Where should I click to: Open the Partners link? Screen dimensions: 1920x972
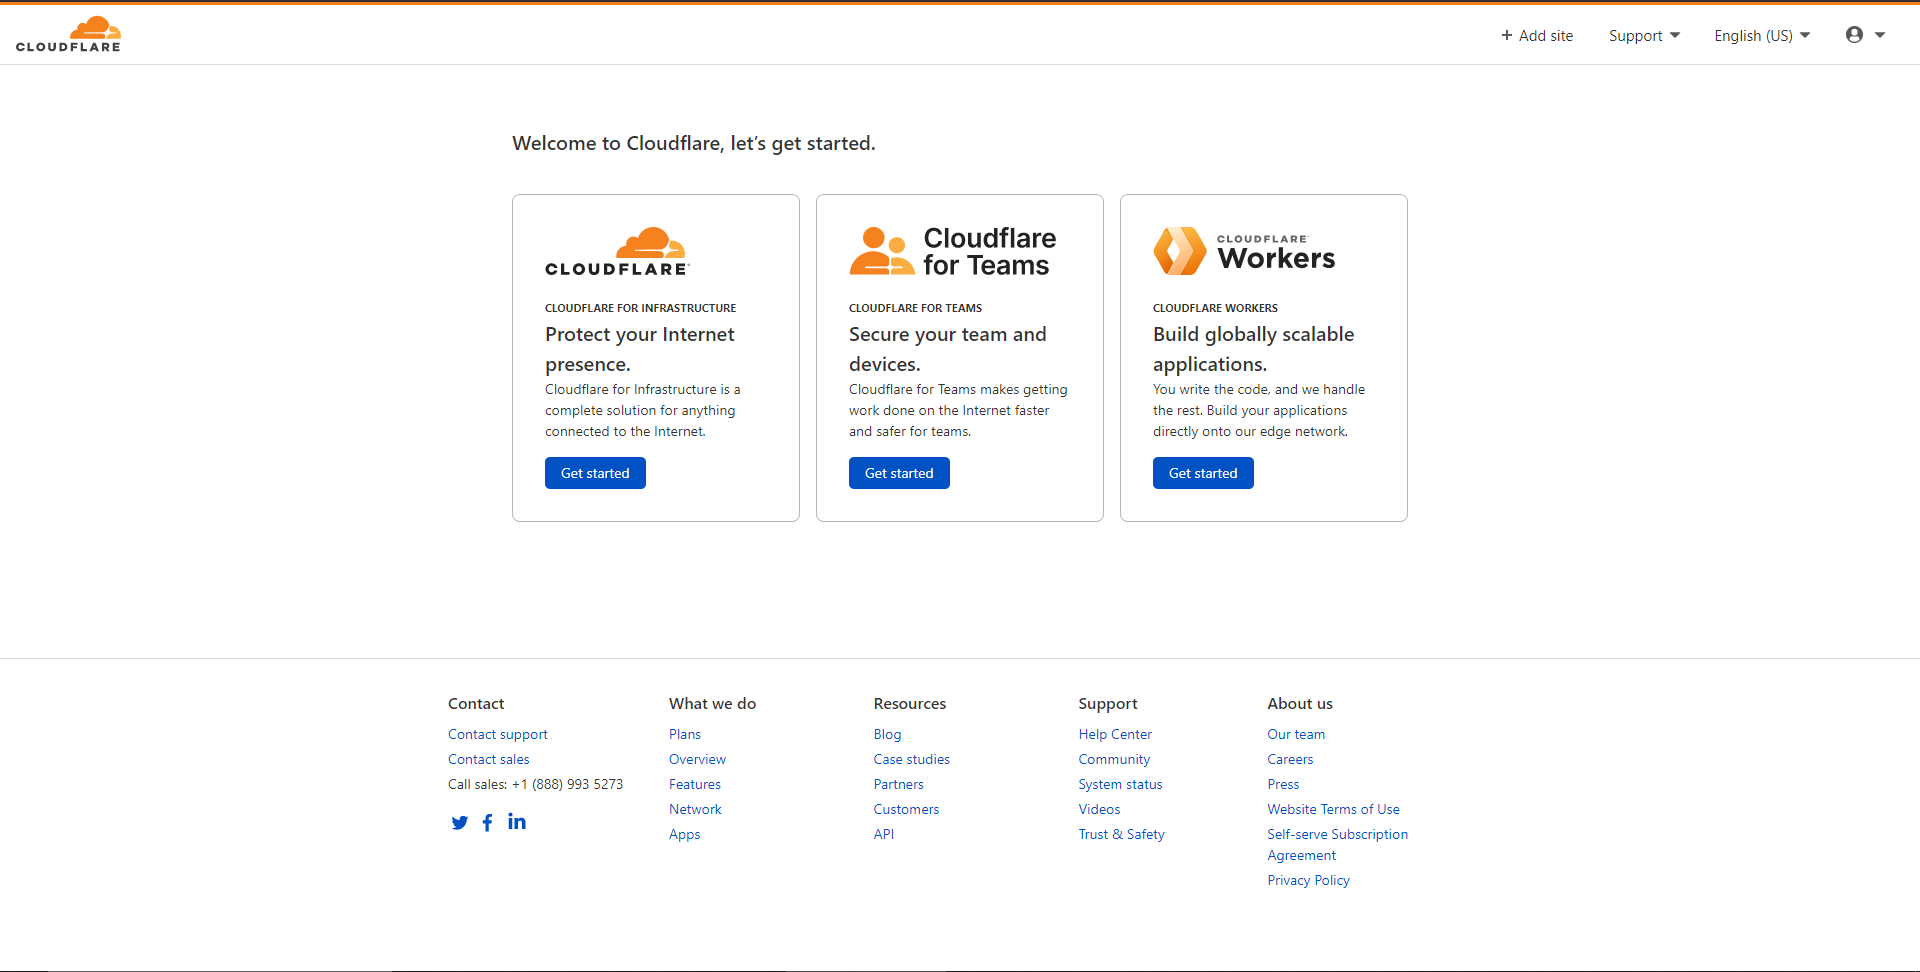pyautogui.click(x=898, y=784)
